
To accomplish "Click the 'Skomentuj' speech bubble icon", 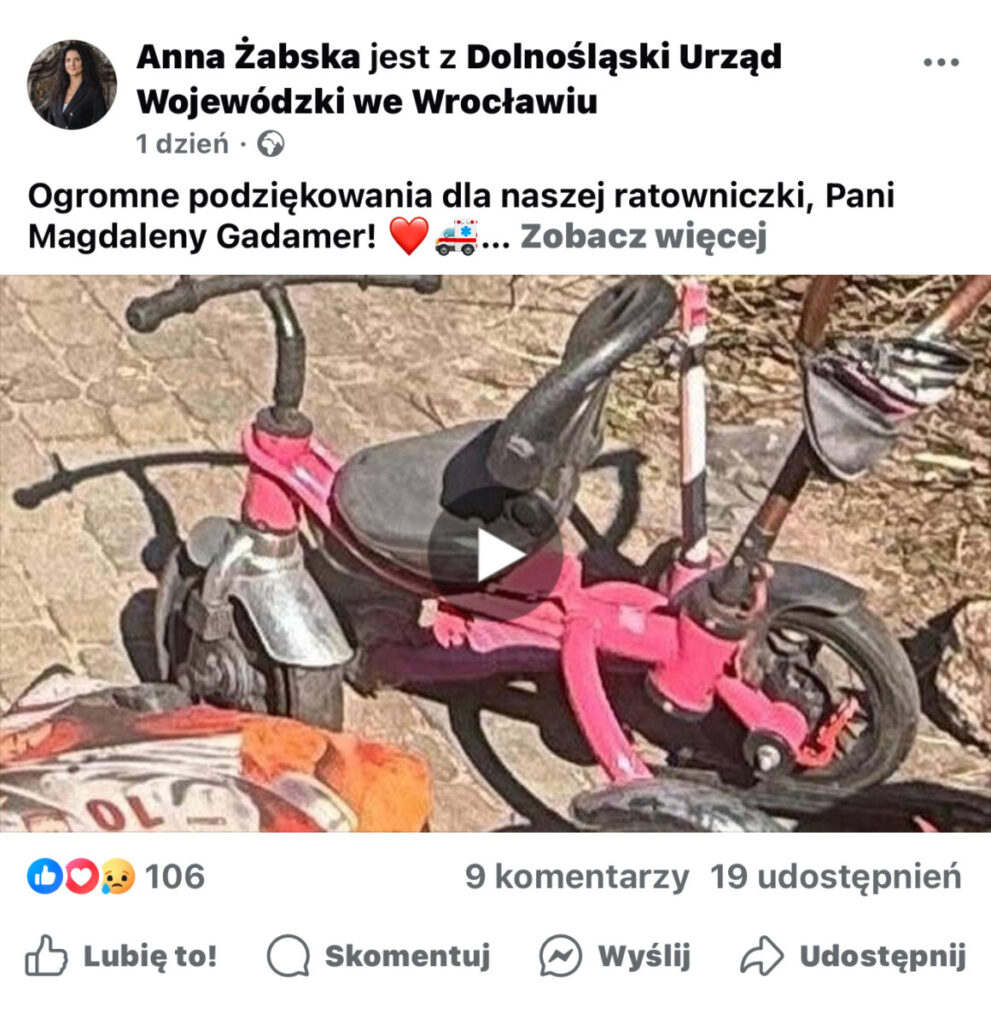I will pyautogui.click(x=288, y=956).
